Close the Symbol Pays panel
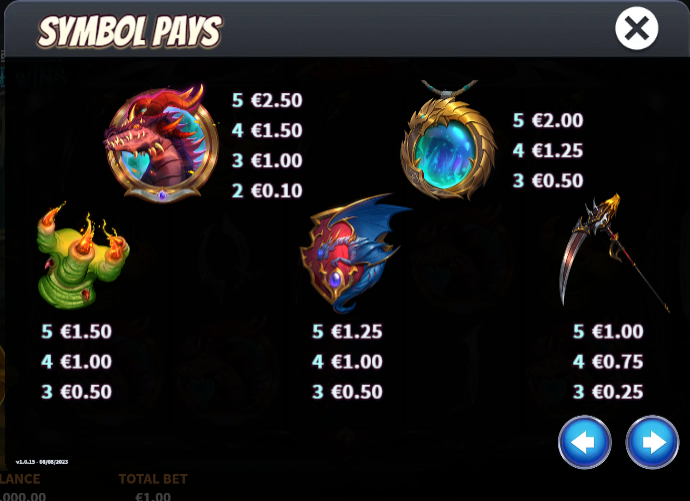 coord(636,28)
